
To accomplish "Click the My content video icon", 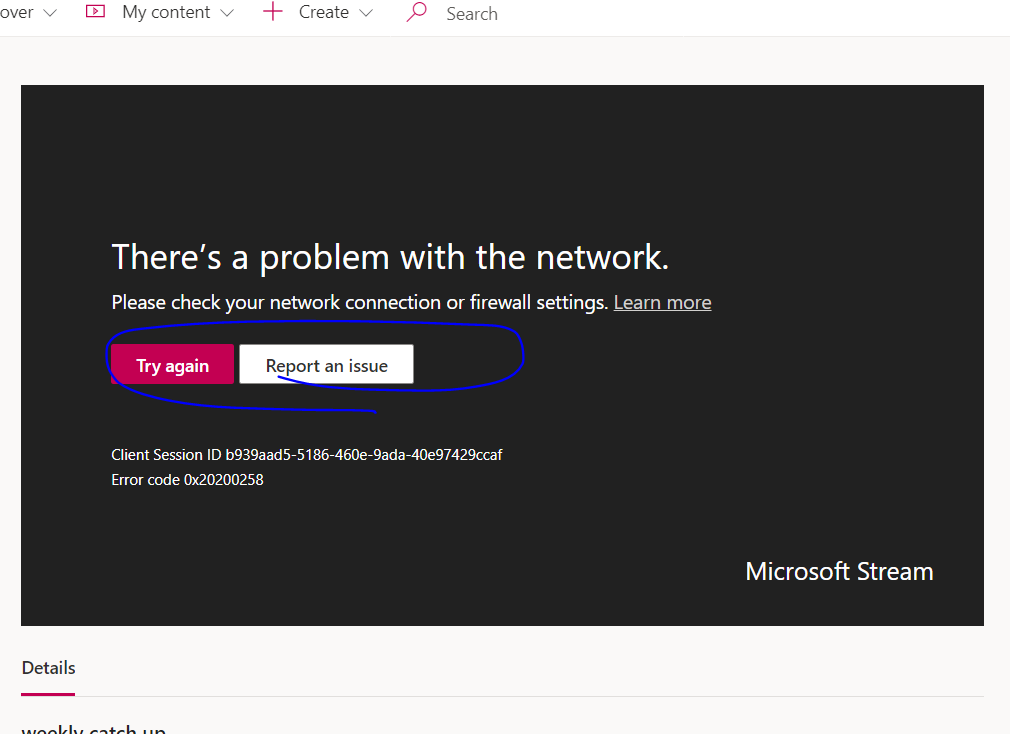I will (x=95, y=12).
